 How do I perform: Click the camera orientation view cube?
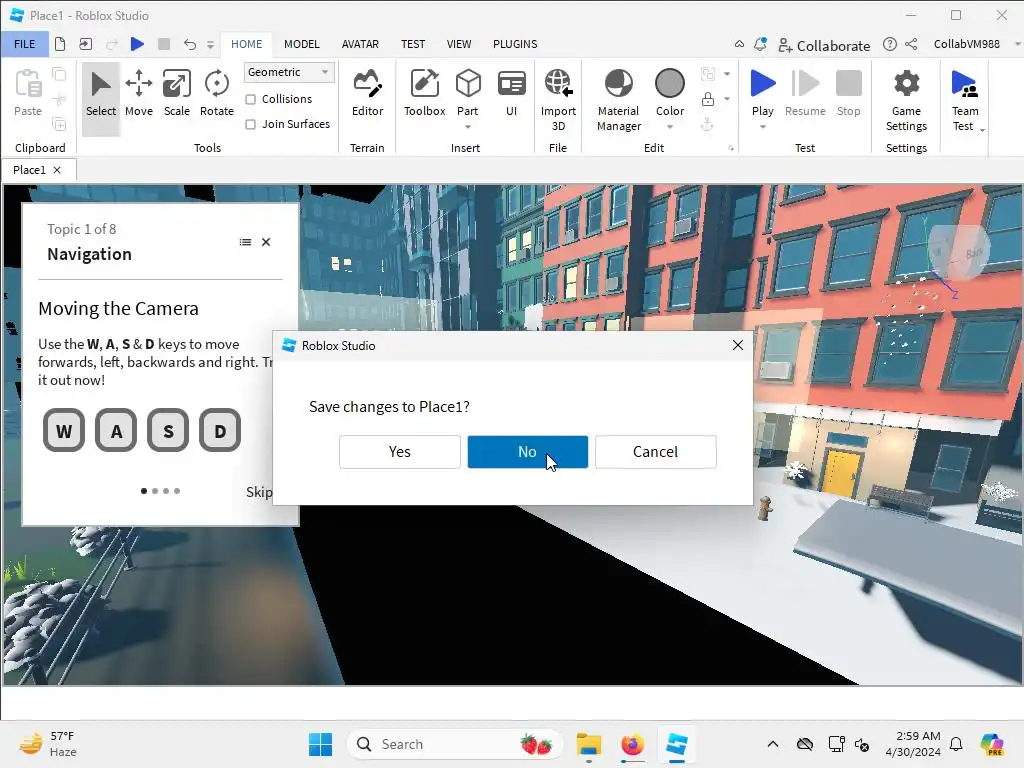(957, 251)
